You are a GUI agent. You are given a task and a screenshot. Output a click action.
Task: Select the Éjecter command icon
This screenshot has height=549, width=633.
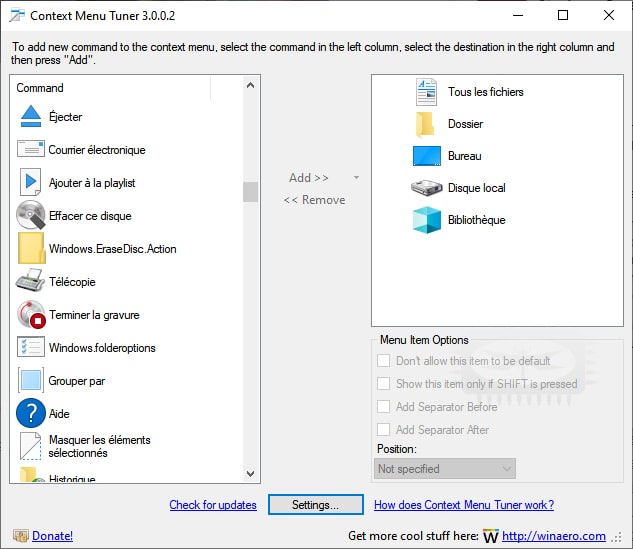31,116
